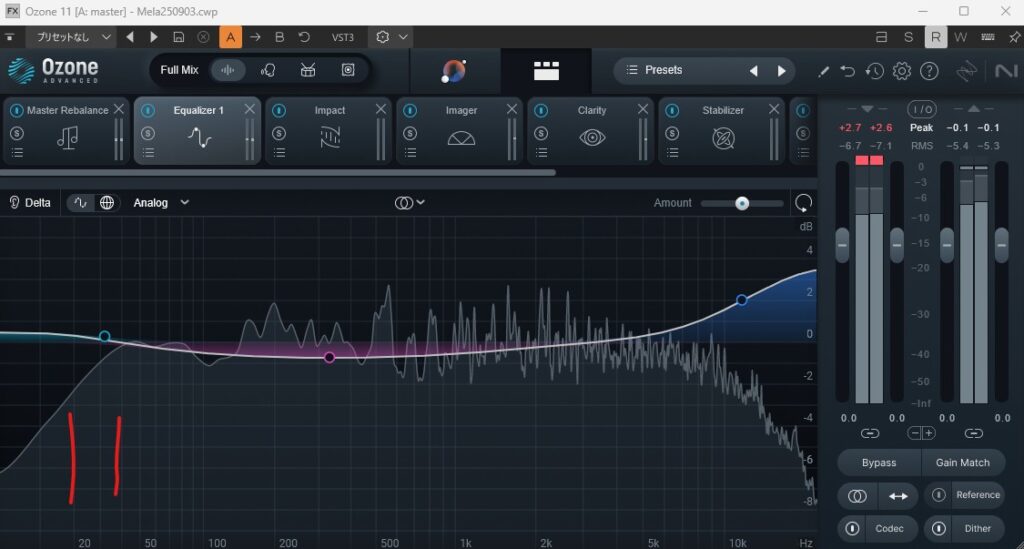Open the Imager module preset list icon

click(x=410, y=153)
